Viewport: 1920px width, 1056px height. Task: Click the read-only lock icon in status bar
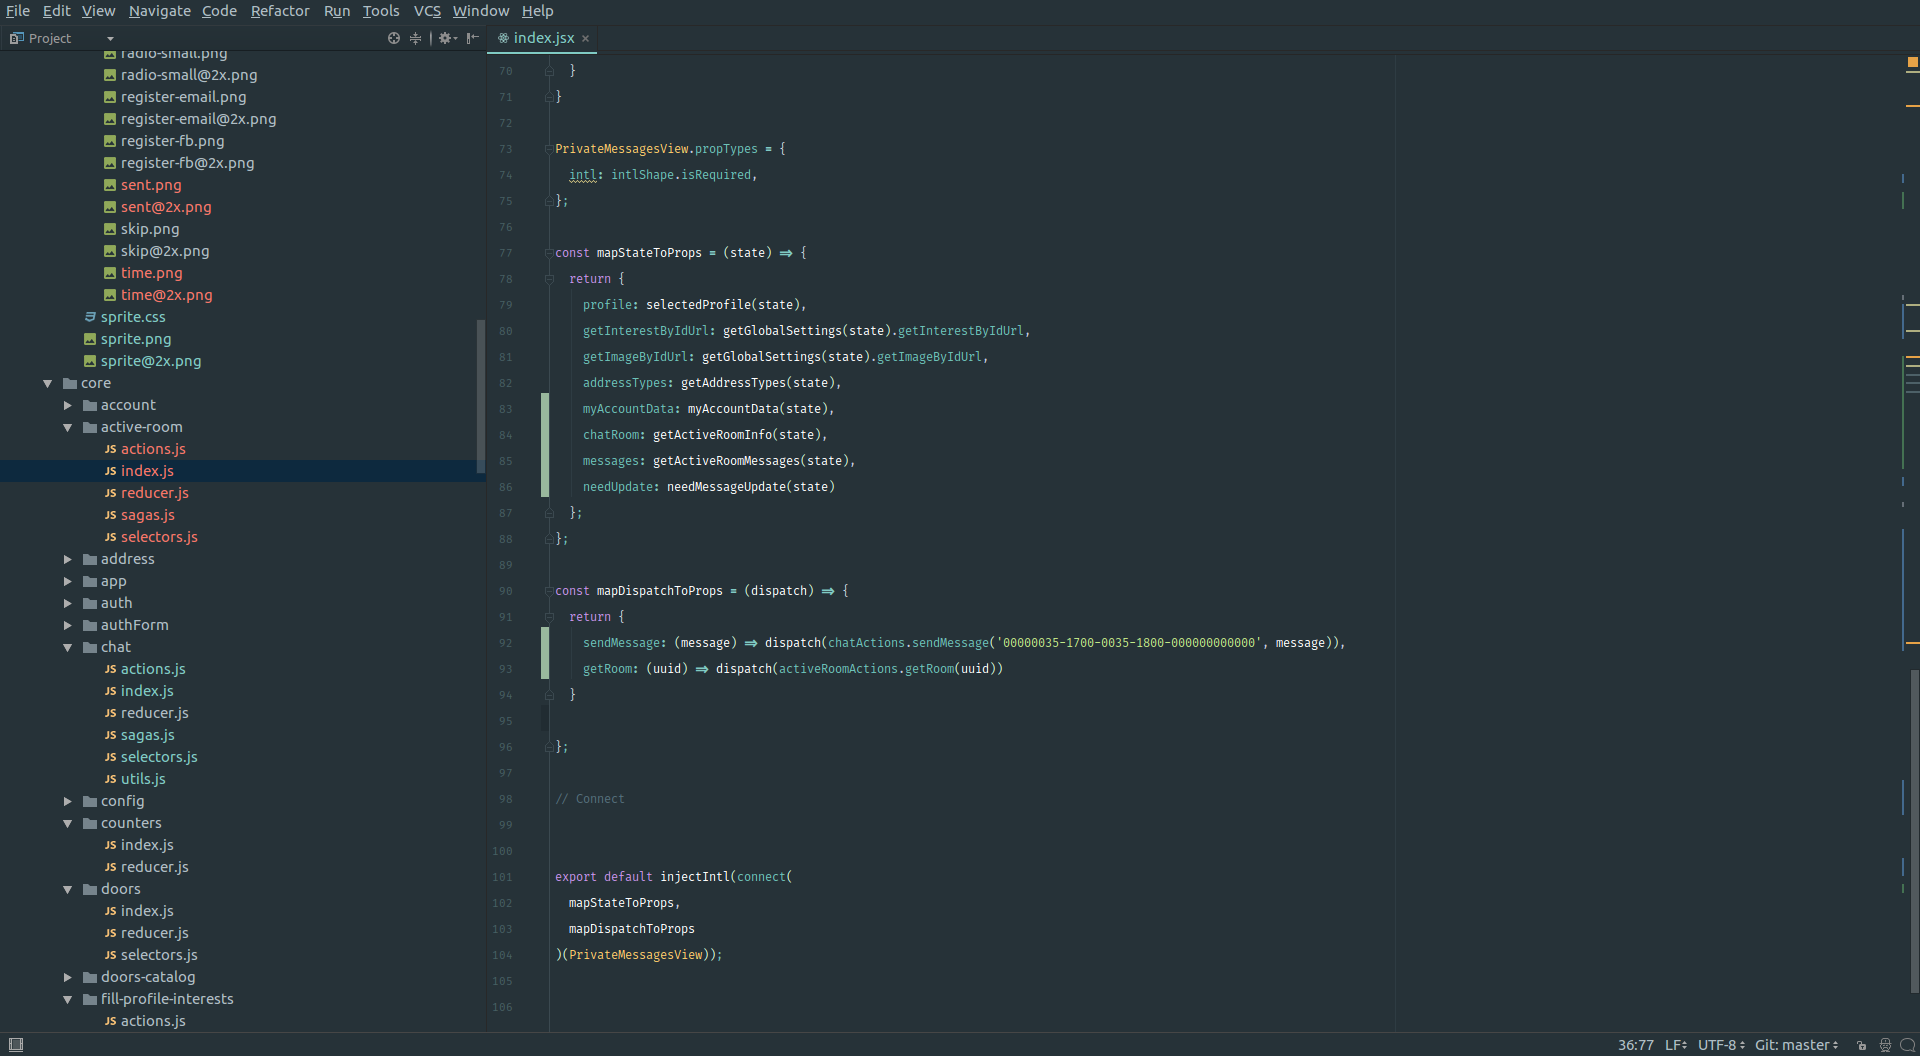pyautogui.click(x=1861, y=1045)
